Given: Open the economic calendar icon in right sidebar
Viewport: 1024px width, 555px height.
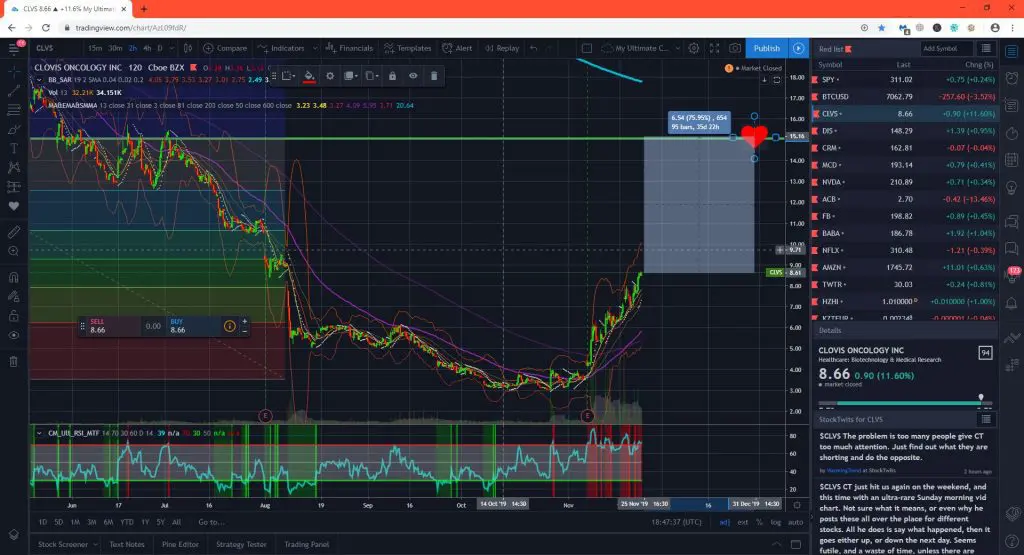Looking at the screenshot, I should [1012, 161].
